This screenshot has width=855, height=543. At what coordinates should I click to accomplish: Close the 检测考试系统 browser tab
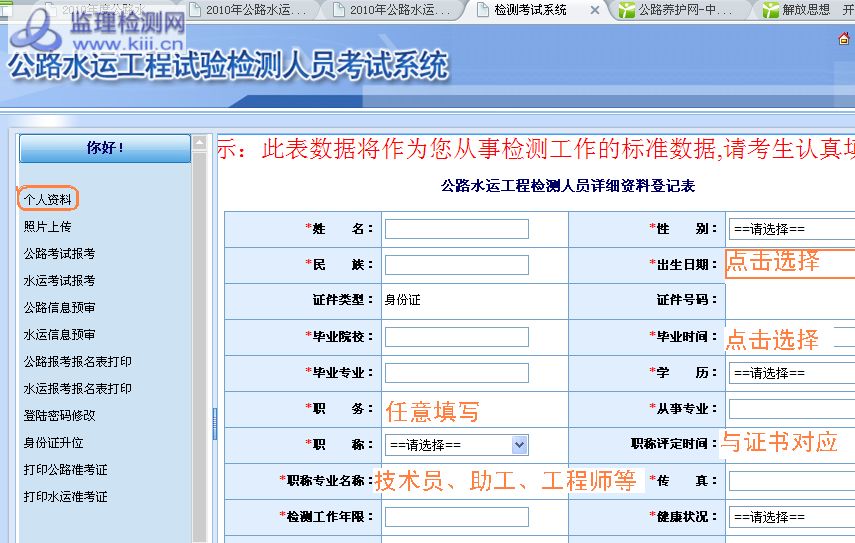[x=595, y=10]
